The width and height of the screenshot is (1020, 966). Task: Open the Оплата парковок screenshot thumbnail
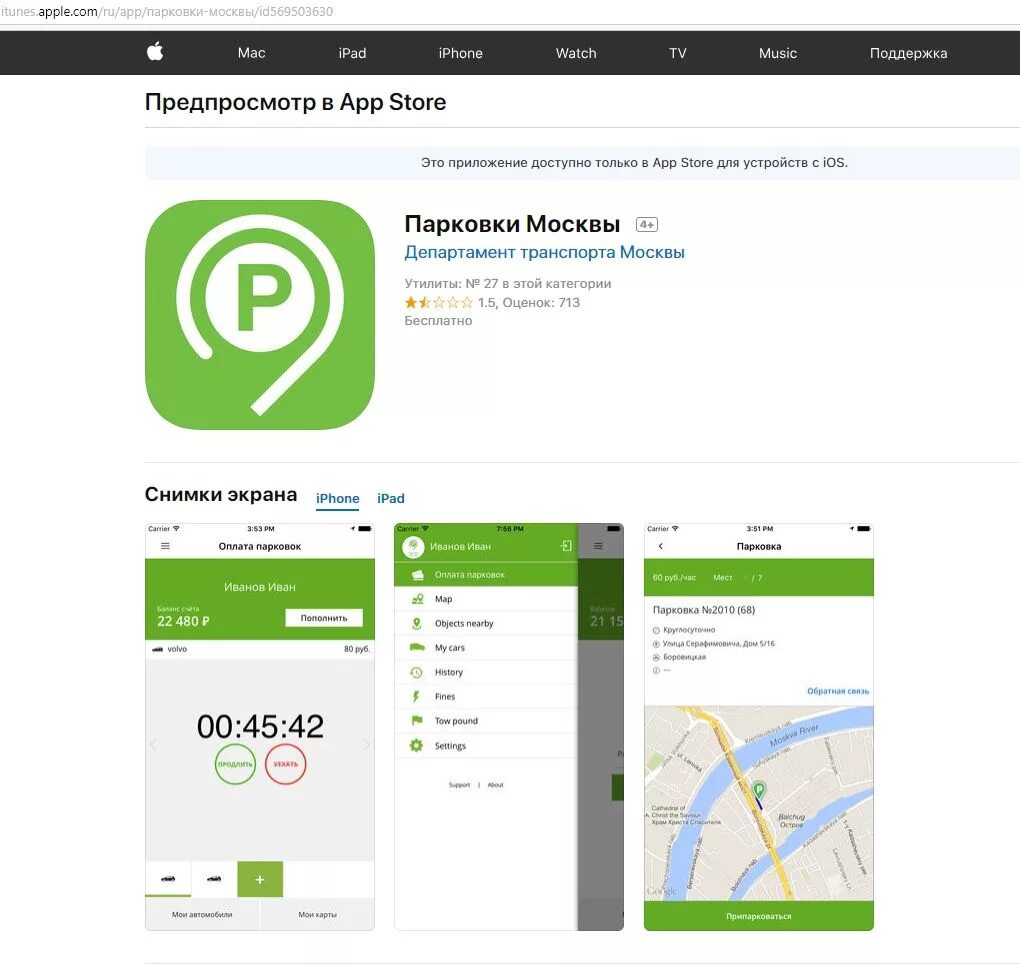[260, 727]
